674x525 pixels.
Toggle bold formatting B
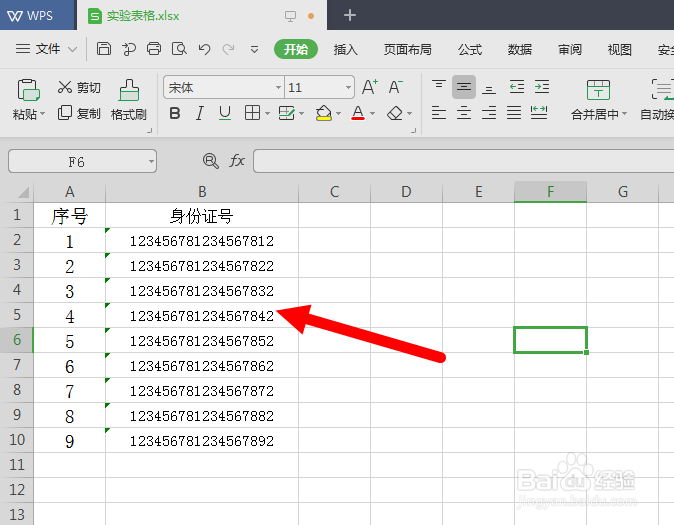pyautogui.click(x=175, y=114)
